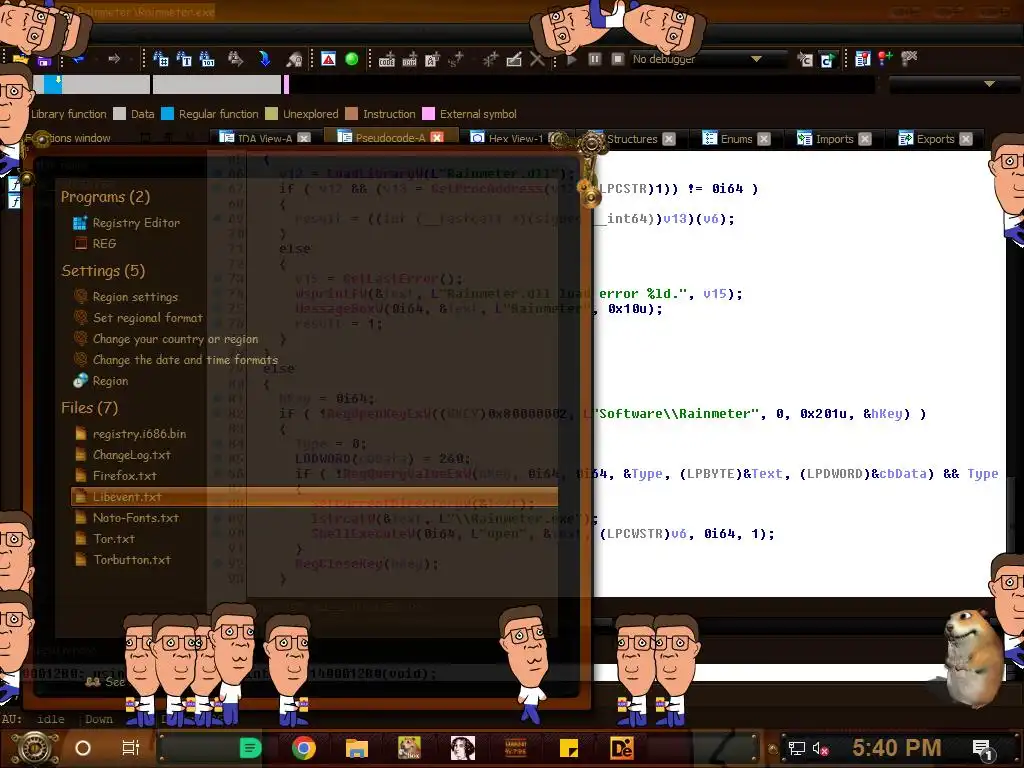Click the Cortana circle taskbar icon
Screen dimensions: 1024x768
point(83,748)
